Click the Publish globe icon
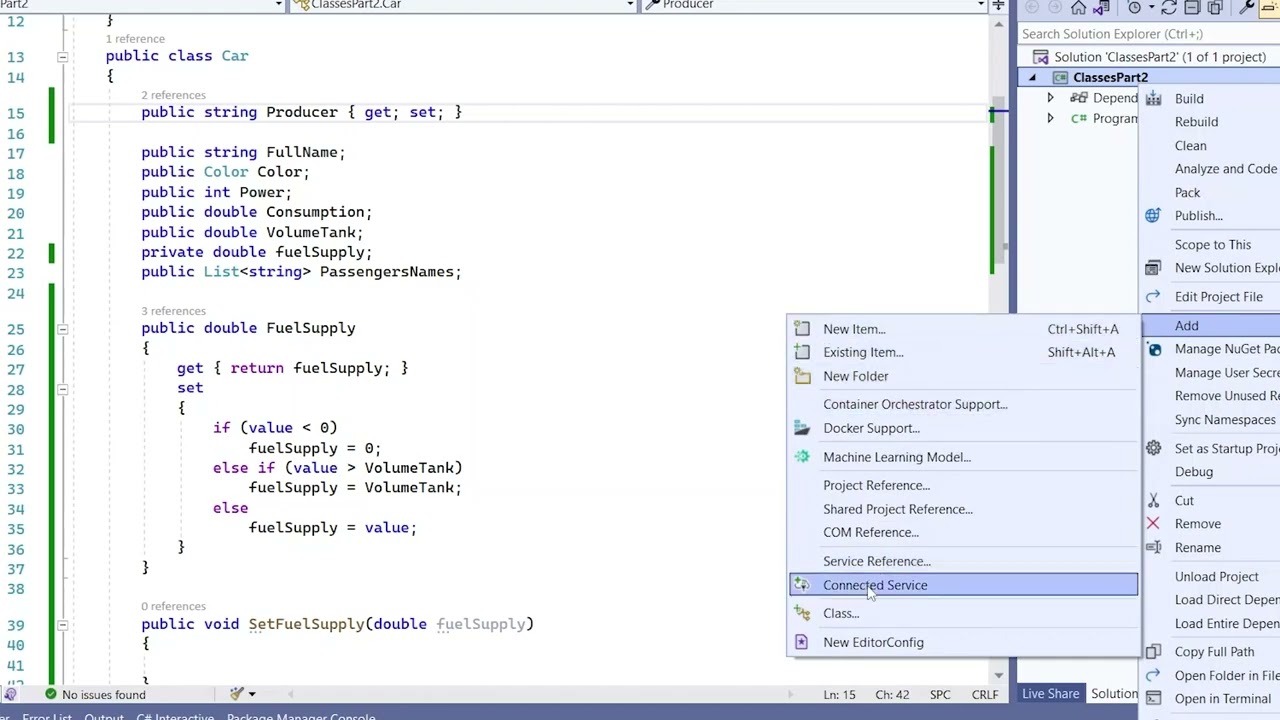The image size is (1280, 720). pos(1153,216)
